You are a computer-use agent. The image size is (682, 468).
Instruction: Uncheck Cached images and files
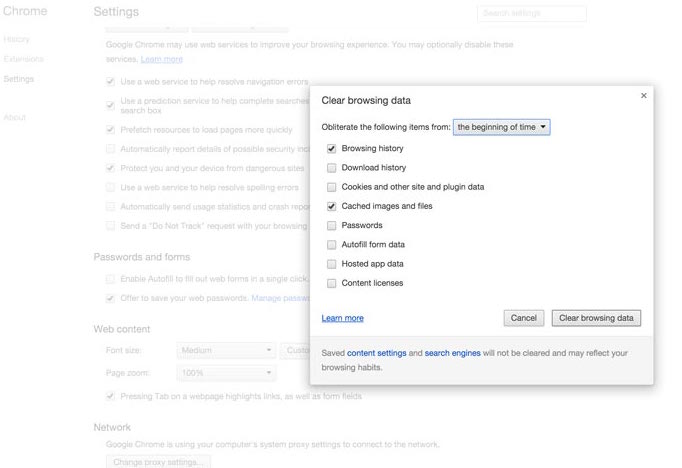331,206
